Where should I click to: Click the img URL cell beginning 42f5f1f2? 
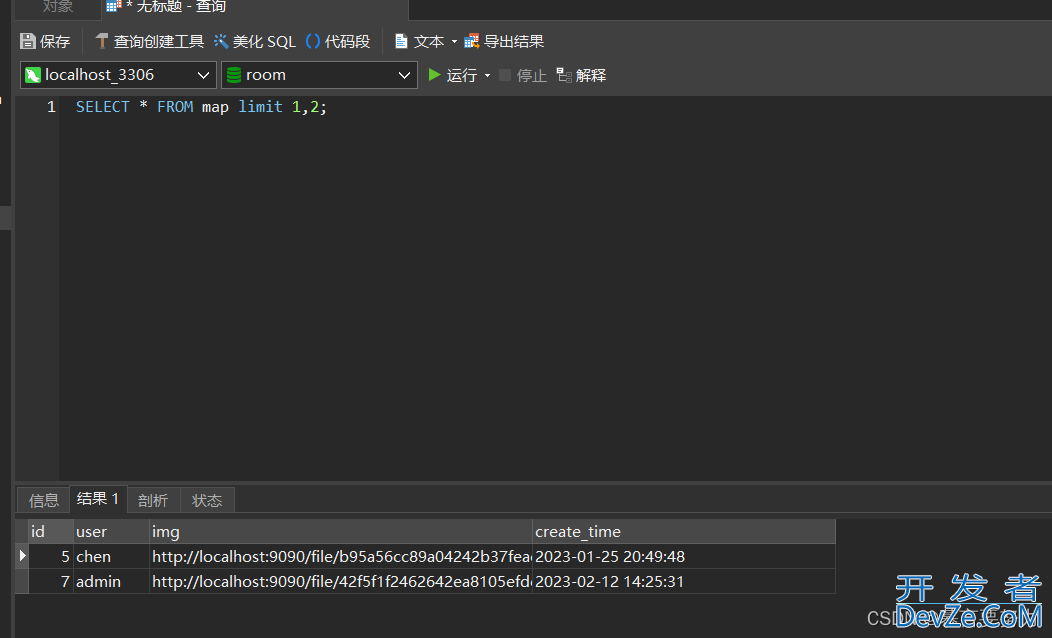(x=341, y=581)
